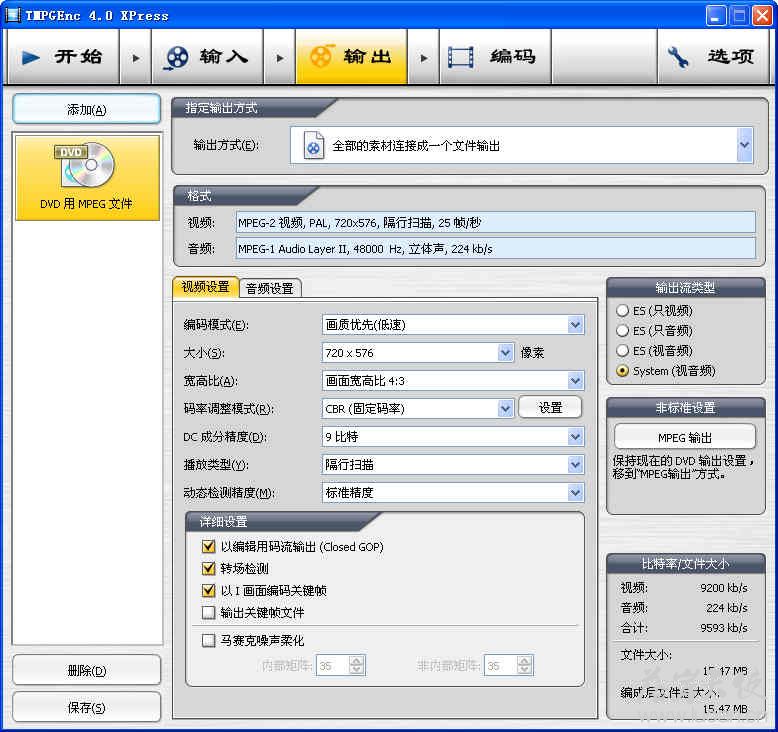Click the 224 kb/s audio bitrate value
778x732 pixels.
tap(726, 607)
